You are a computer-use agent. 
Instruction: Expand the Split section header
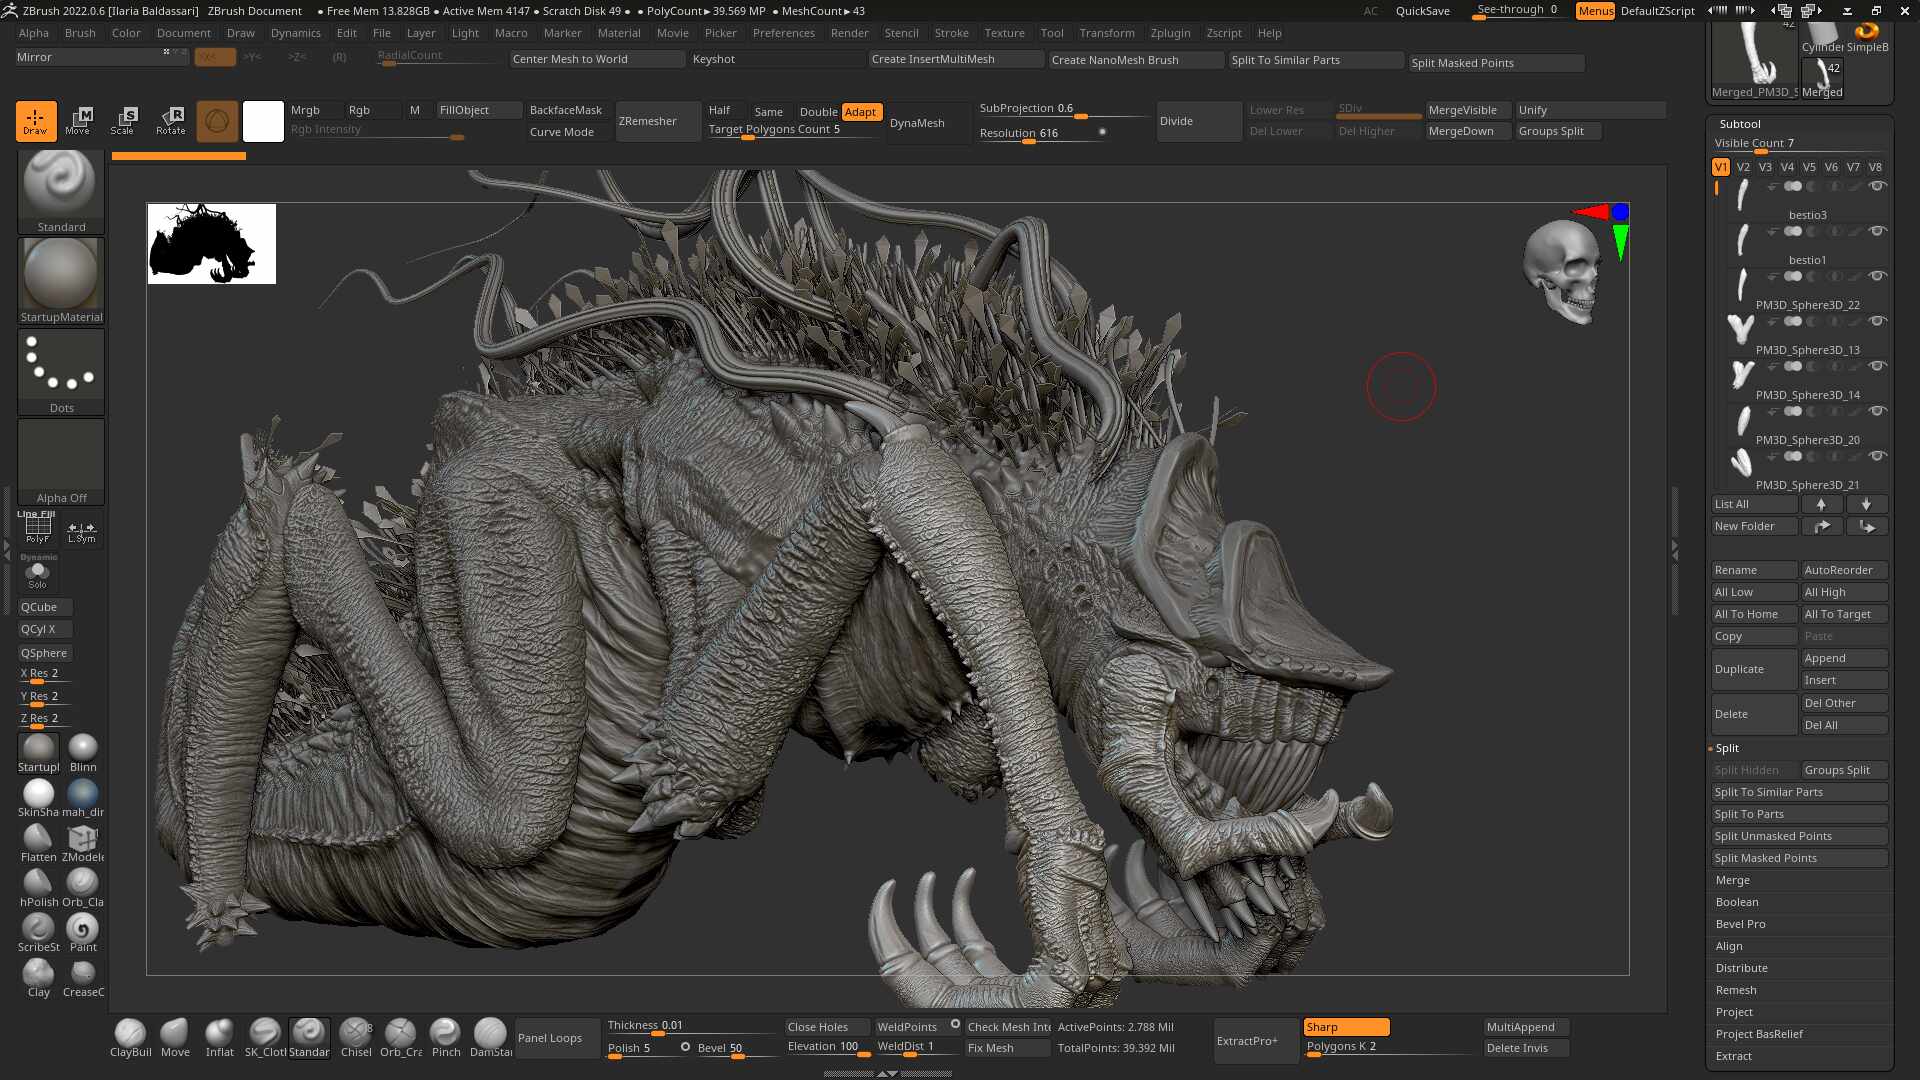tap(1727, 747)
